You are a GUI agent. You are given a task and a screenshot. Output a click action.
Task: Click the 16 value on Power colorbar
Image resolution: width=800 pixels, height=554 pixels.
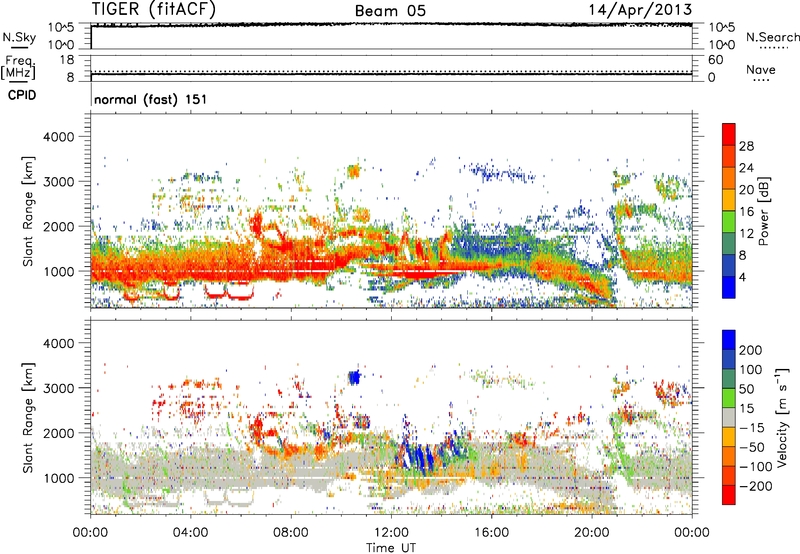(746, 212)
